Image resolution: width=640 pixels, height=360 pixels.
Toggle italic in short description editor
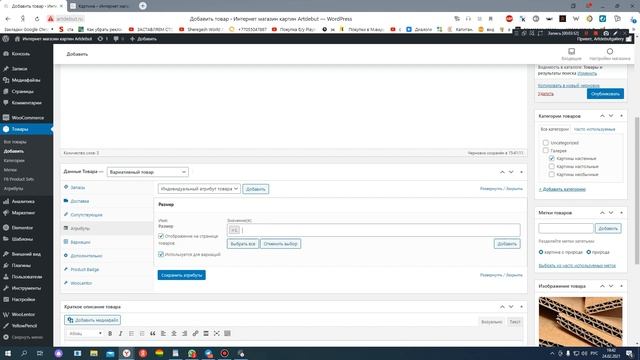121,333
